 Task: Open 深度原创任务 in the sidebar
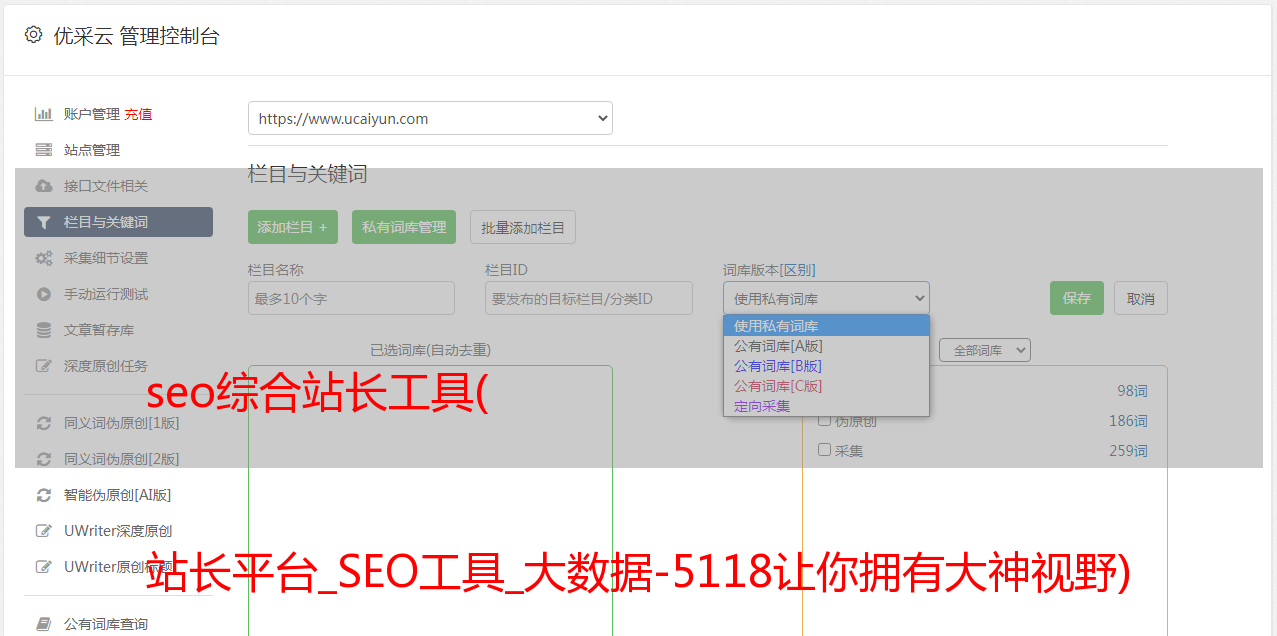[x=106, y=366]
